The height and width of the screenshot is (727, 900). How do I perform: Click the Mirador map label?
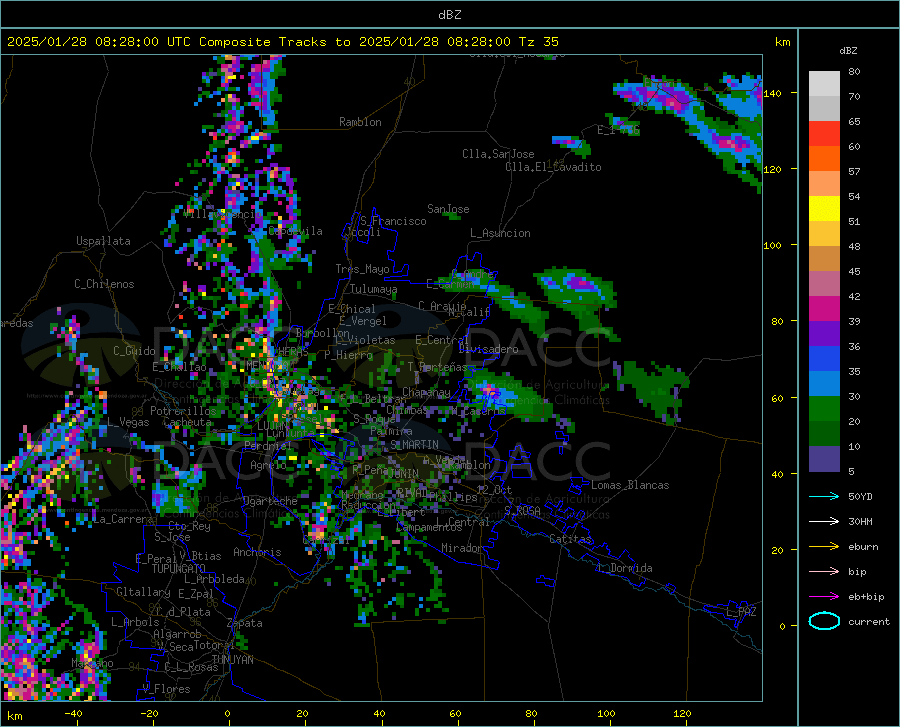point(461,549)
